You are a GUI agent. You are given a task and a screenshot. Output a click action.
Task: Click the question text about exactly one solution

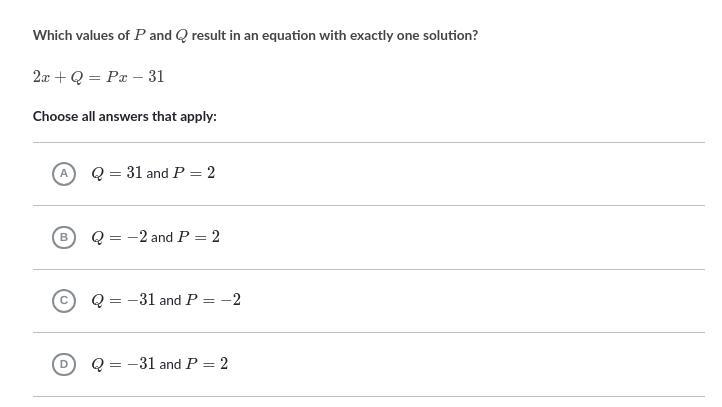[255, 35]
